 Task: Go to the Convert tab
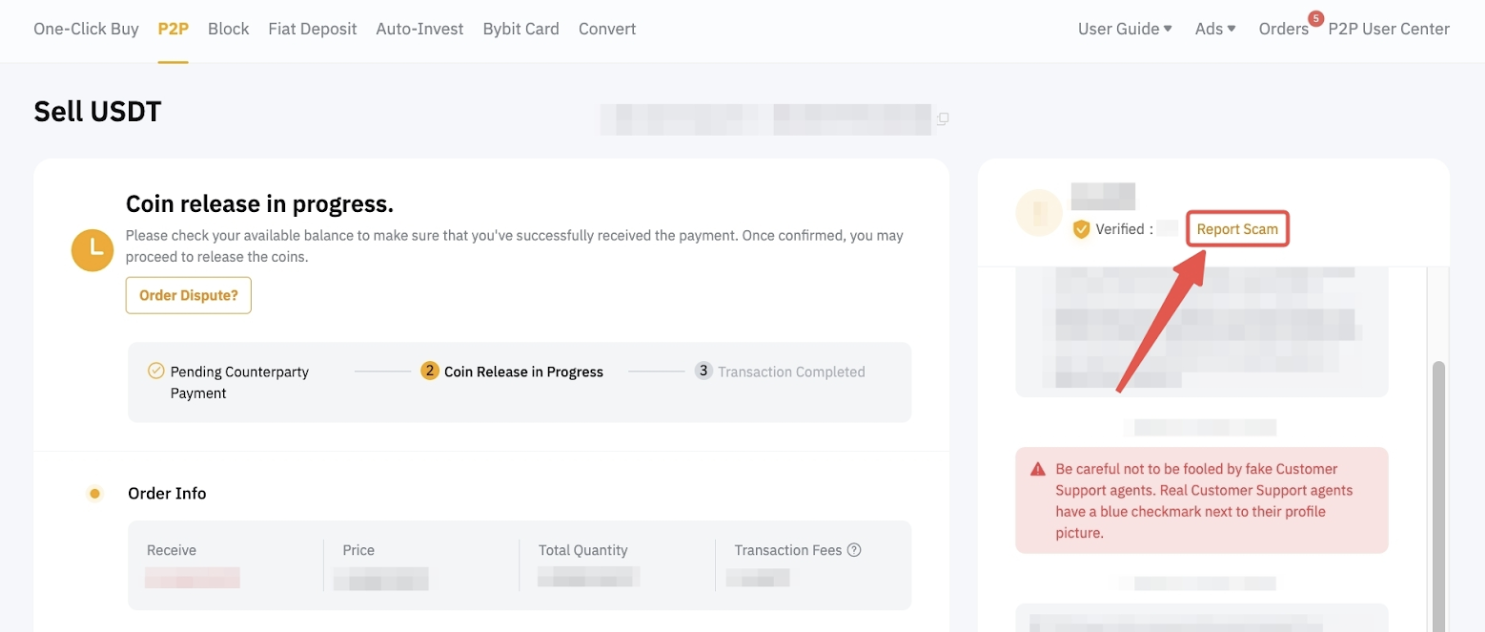[x=607, y=29]
